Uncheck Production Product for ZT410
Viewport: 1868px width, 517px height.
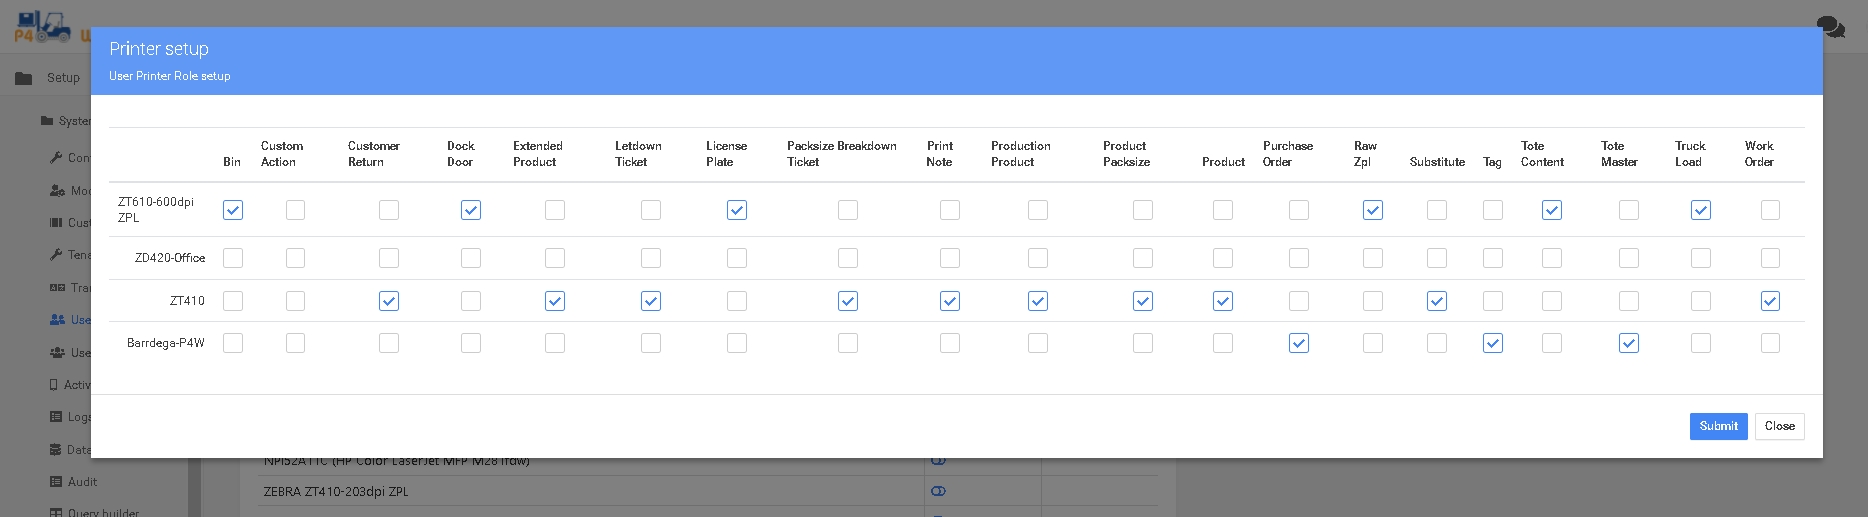1038,301
